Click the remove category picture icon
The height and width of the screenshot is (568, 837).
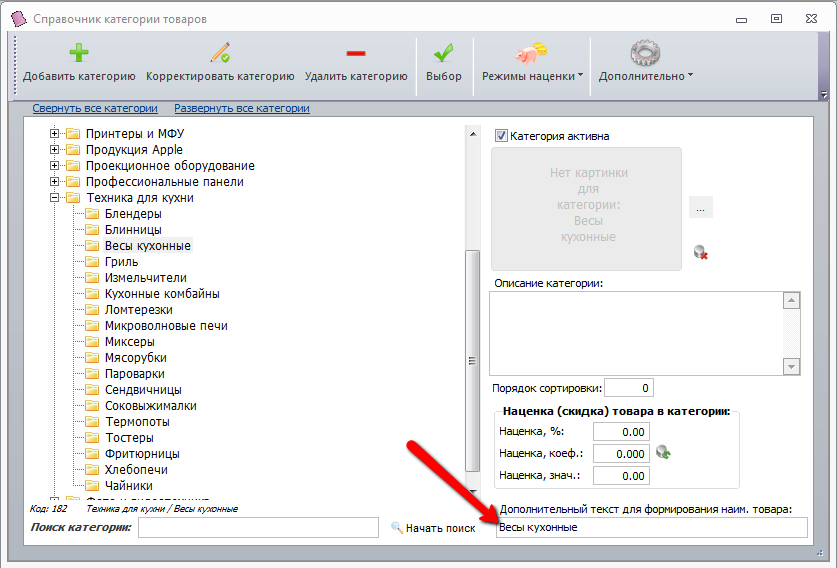700,252
